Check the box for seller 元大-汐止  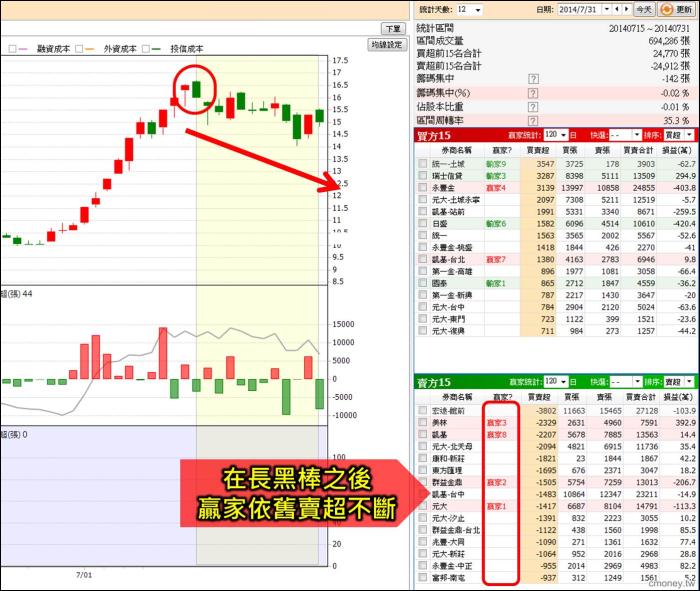(x=422, y=518)
